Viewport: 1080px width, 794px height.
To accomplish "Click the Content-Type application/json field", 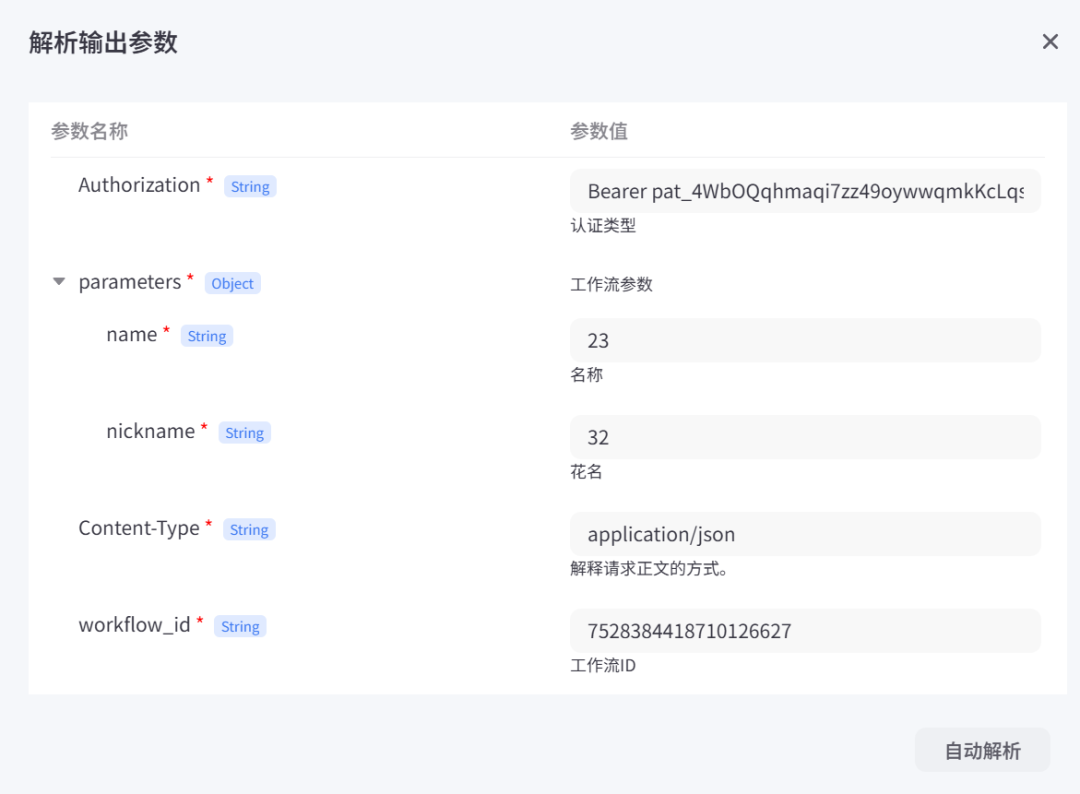I will pos(805,534).
